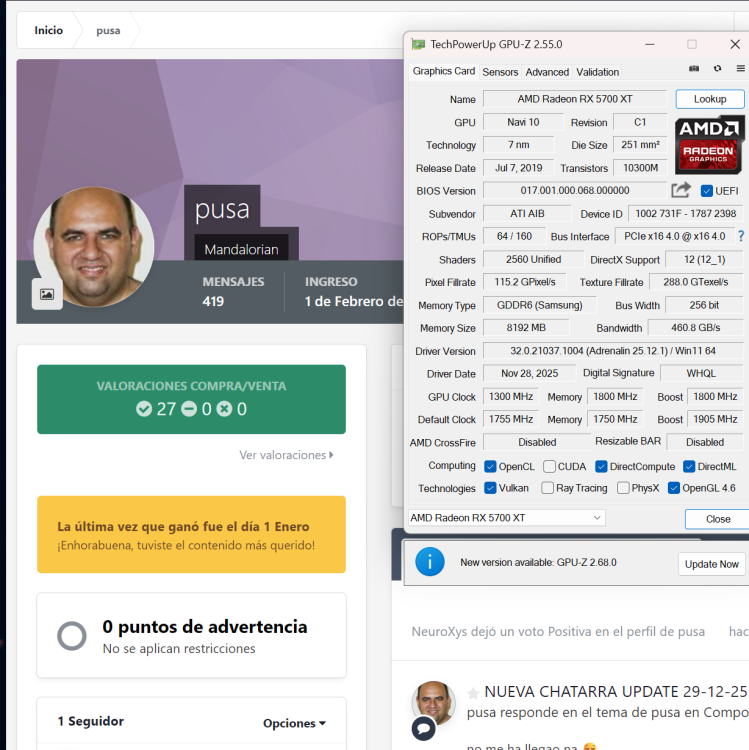The height and width of the screenshot is (750, 749).
Task: Click the Bandwidth 460.8 GB/s value
Action: point(695,328)
